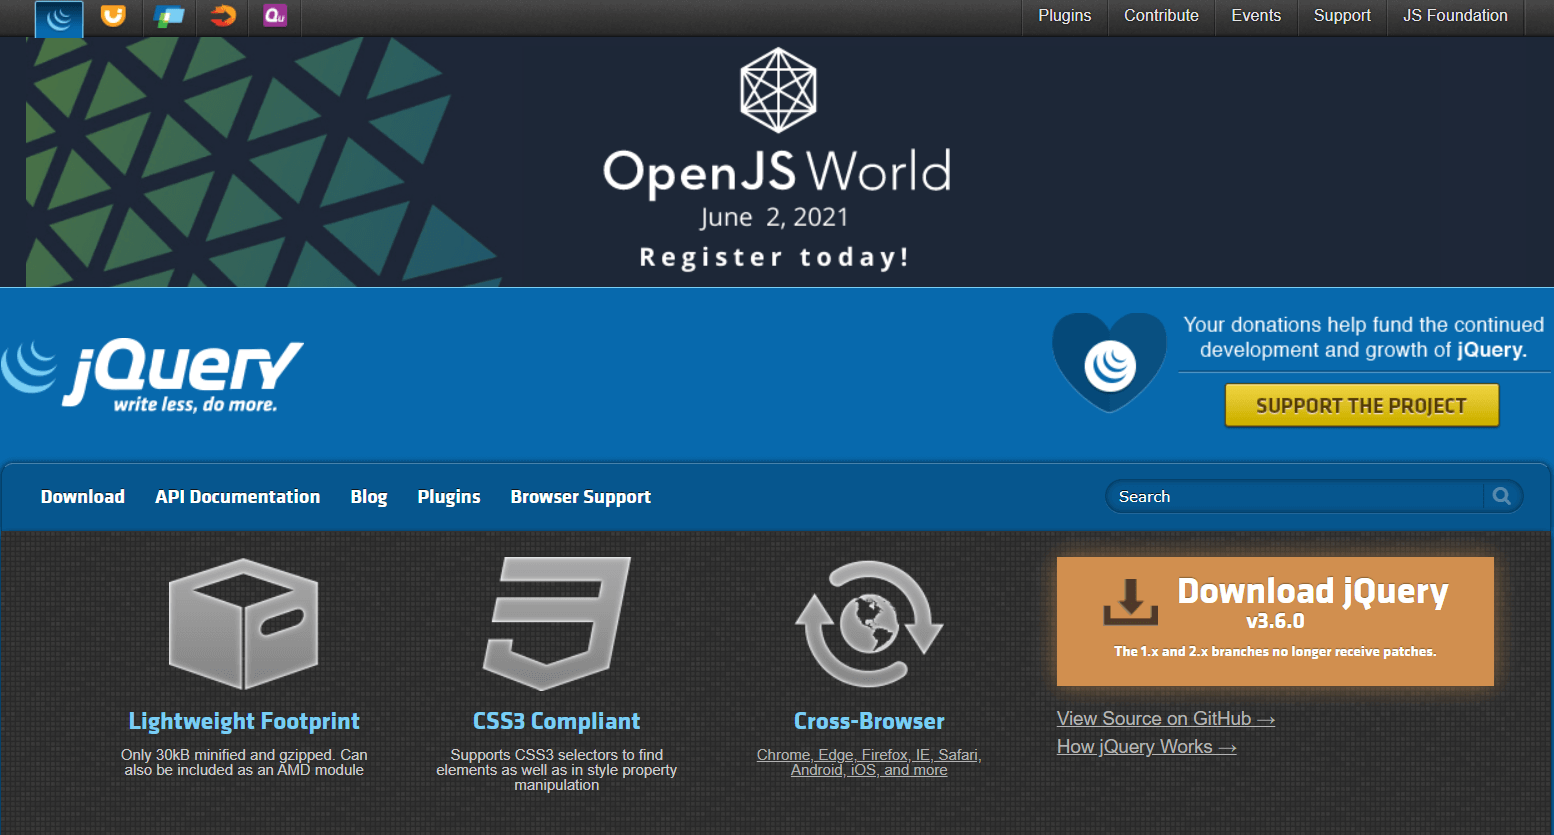The width and height of the screenshot is (1554, 835).
Task: Open Plugins in the top bar
Action: (x=1065, y=16)
